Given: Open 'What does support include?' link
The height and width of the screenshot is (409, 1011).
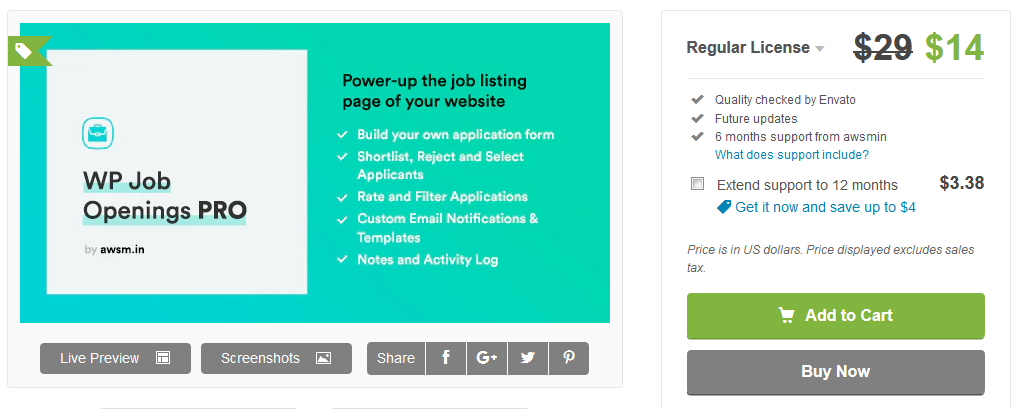Looking at the screenshot, I should click(x=791, y=155).
